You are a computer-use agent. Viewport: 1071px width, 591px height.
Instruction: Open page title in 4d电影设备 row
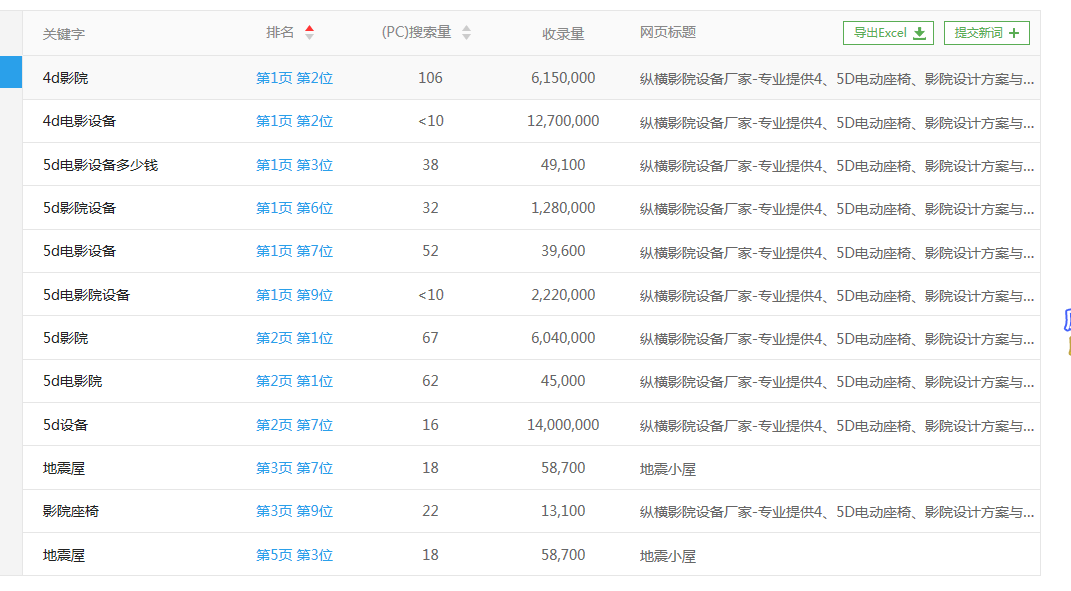click(x=836, y=122)
